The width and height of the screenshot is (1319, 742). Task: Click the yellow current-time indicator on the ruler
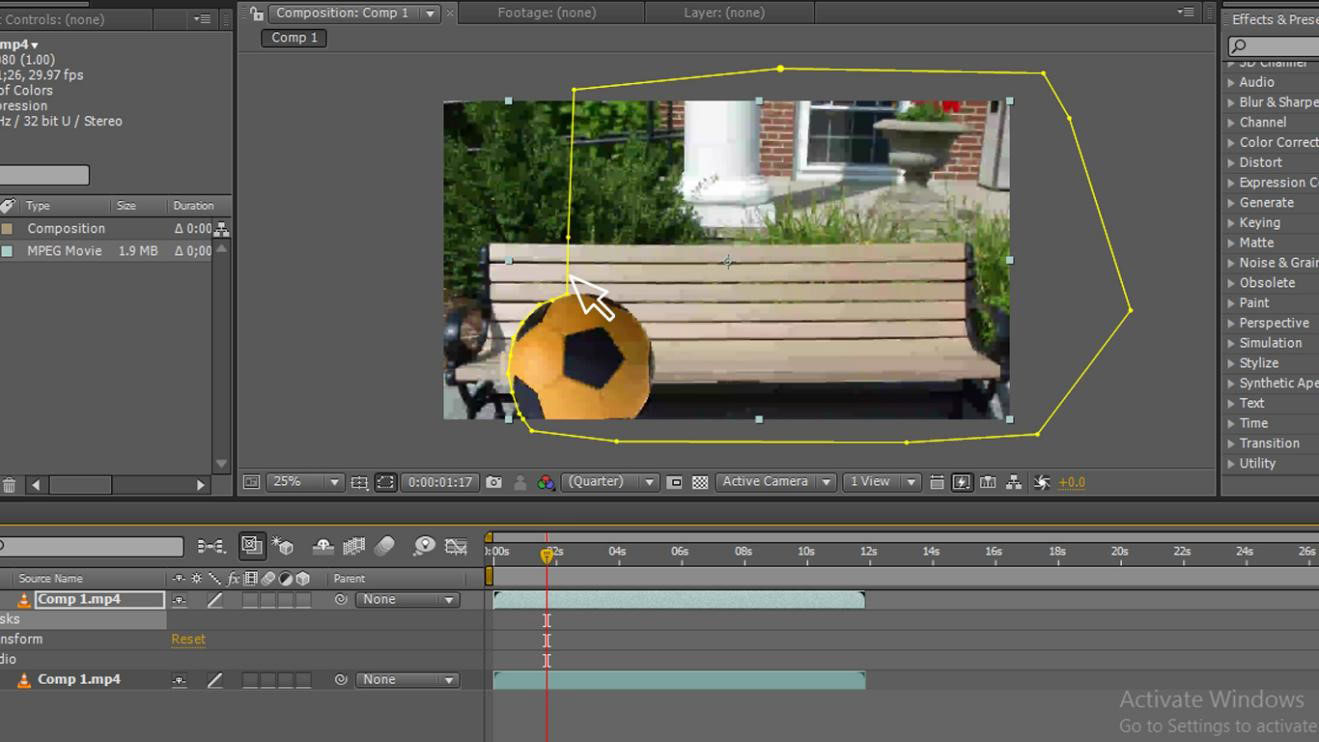click(547, 554)
